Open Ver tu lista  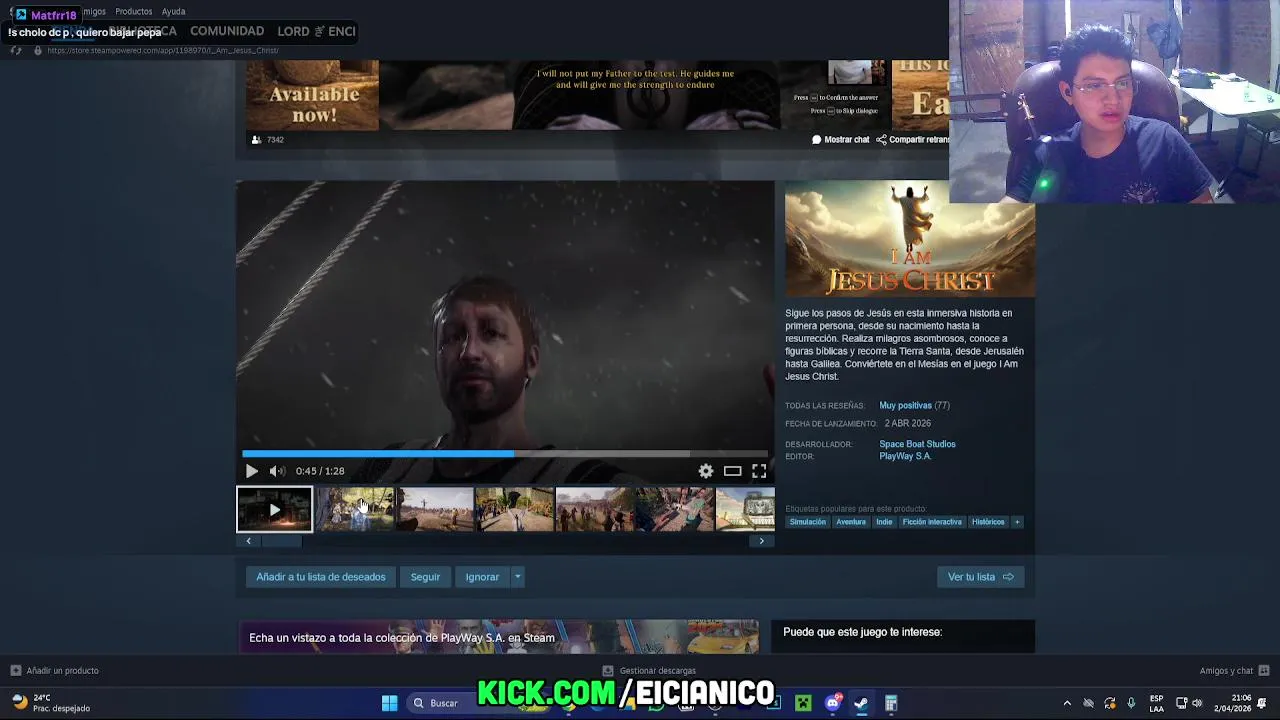click(x=980, y=577)
